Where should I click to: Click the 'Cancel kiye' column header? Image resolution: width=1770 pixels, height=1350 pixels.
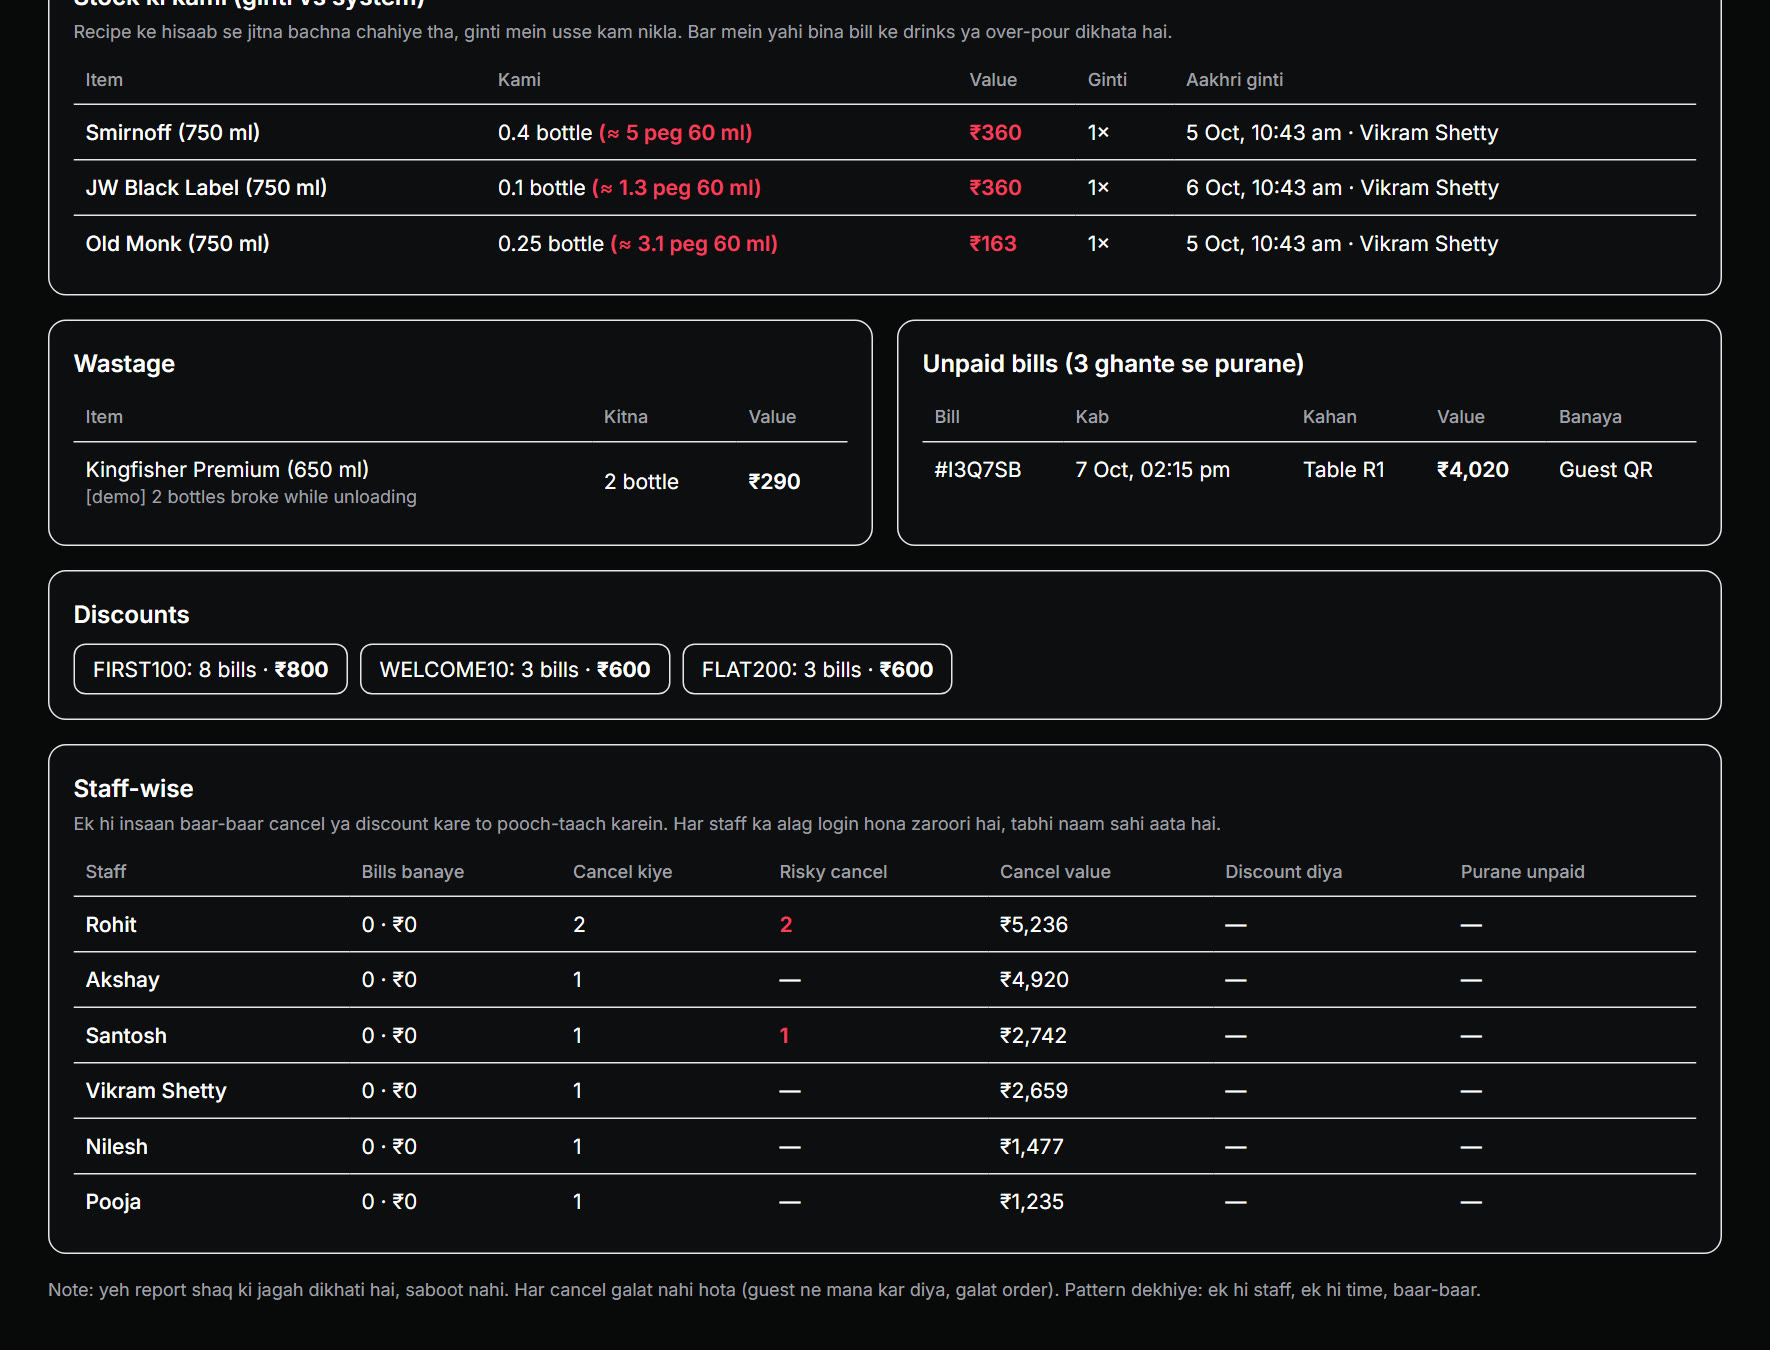622,872
